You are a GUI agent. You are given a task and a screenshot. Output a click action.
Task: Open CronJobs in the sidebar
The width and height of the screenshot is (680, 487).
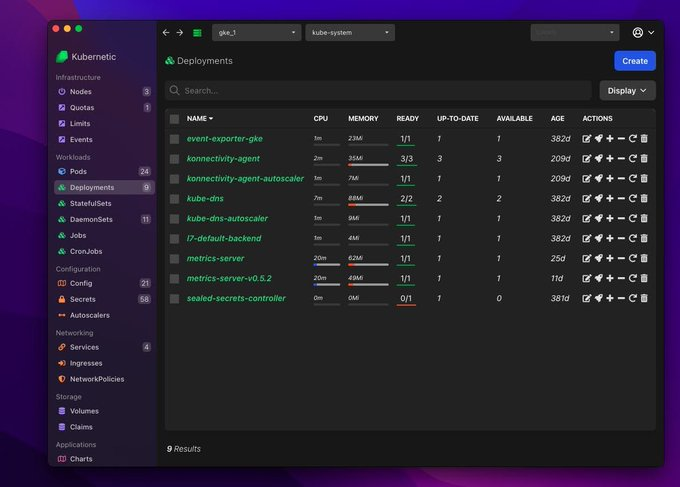click(104, 251)
